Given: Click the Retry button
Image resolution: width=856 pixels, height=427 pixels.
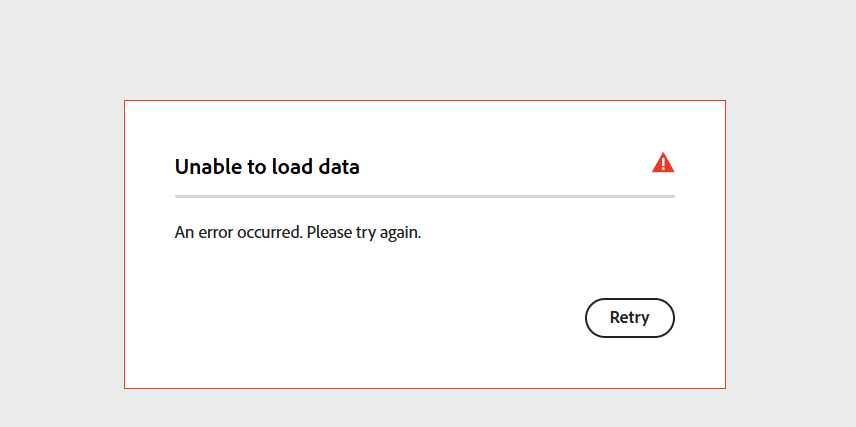Looking at the screenshot, I should 629,318.
